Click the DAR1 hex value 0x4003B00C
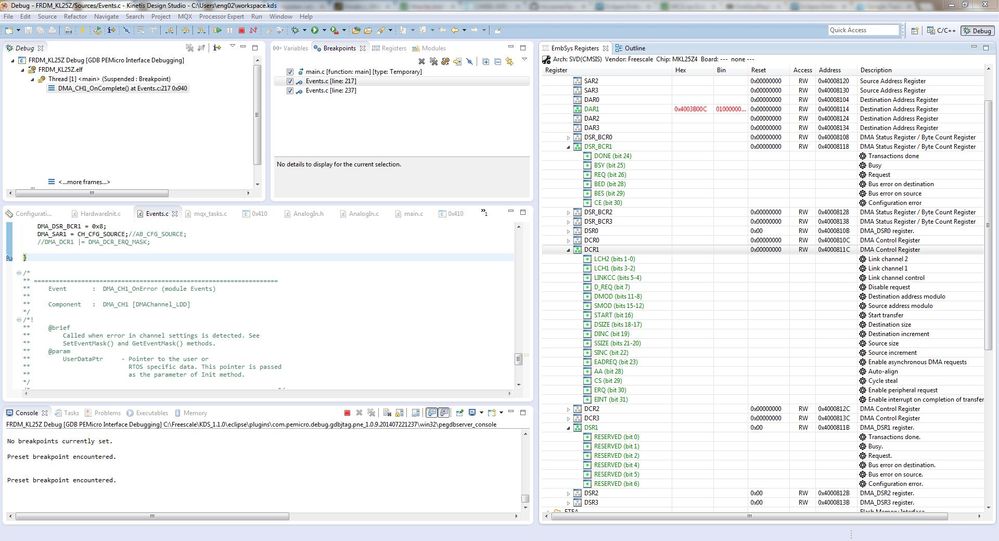Image resolution: width=999 pixels, height=541 pixels. pos(690,109)
